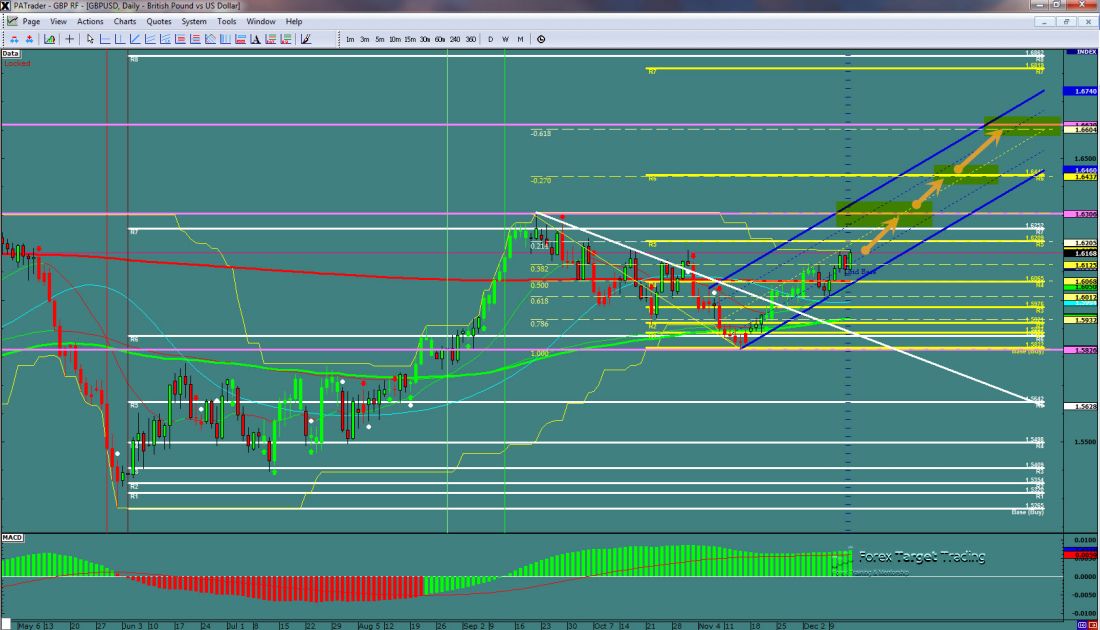Screen dimensions: 1100x630
Task: Click the pencil draw tool icon
Action: tap(305, 39)
